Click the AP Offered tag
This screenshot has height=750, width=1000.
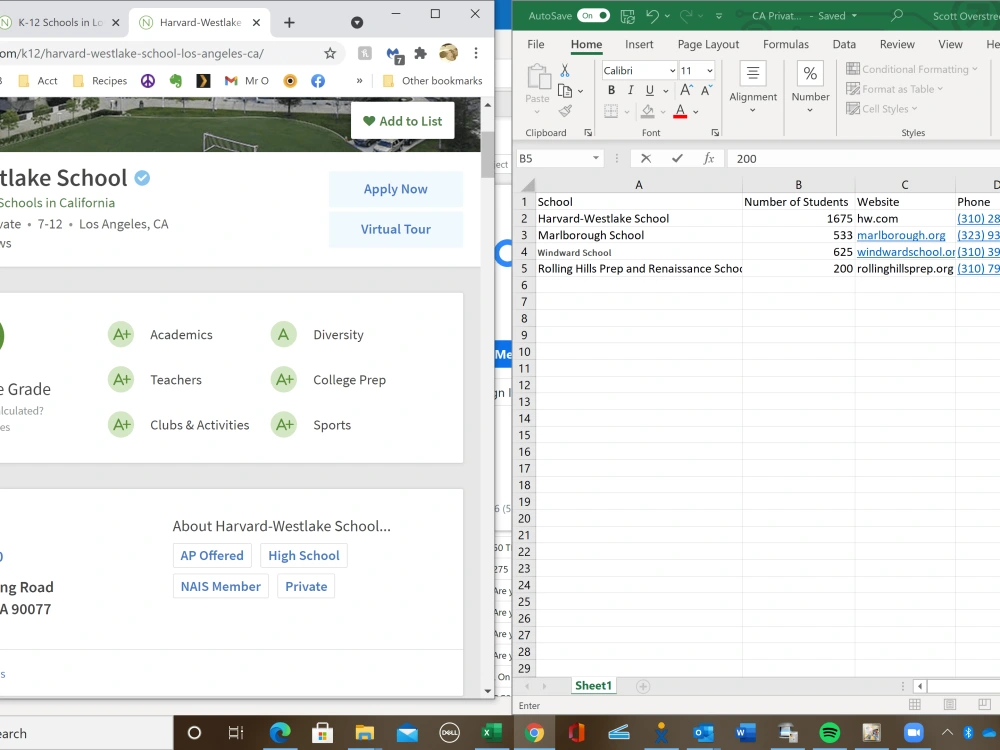point(212,555)
